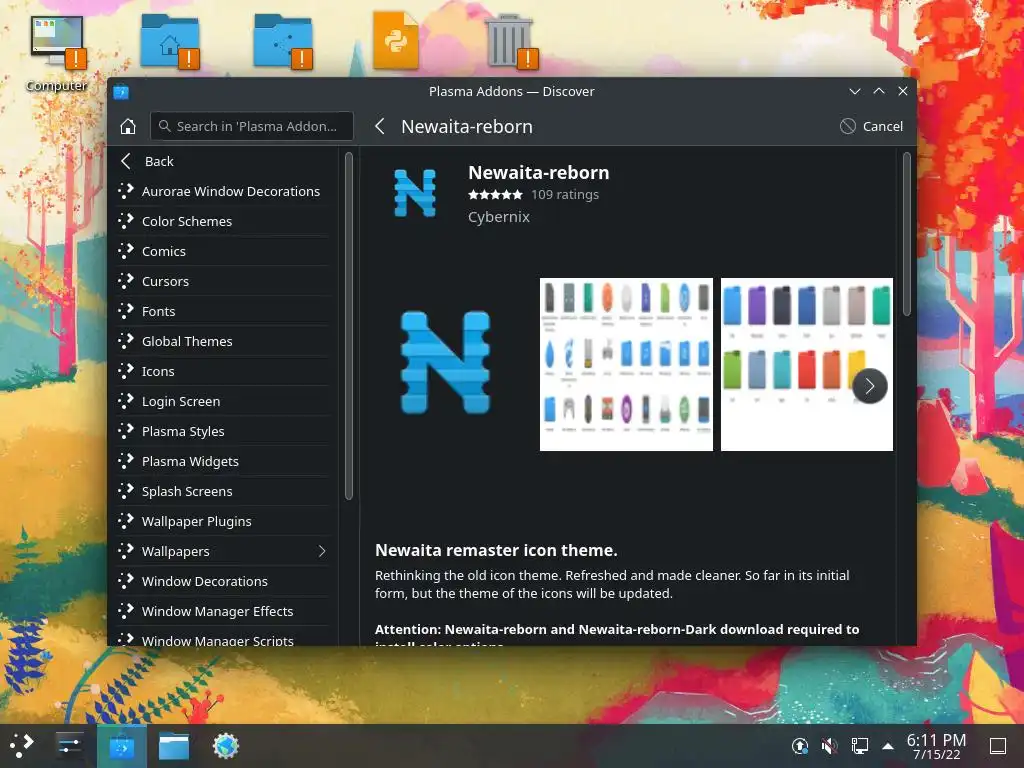Open the Comics category

tap(223, 251)
